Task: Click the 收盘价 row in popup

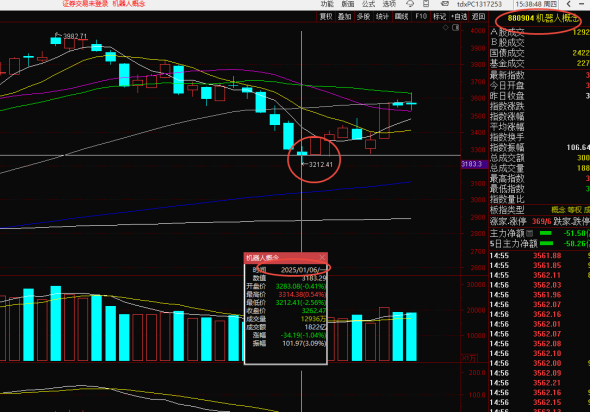Action: [x=286, y=311]
